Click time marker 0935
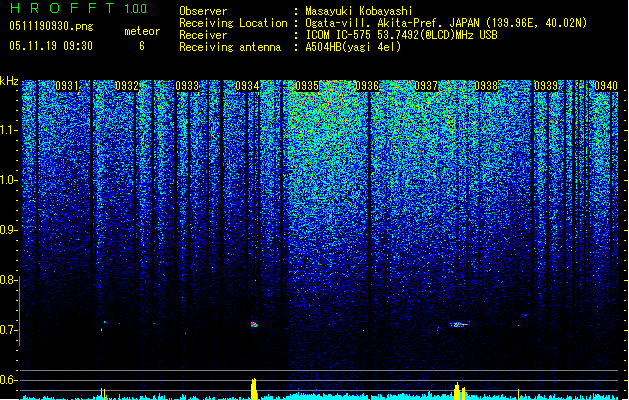Viewport: 629px width, 400px height. click(307, 86)
